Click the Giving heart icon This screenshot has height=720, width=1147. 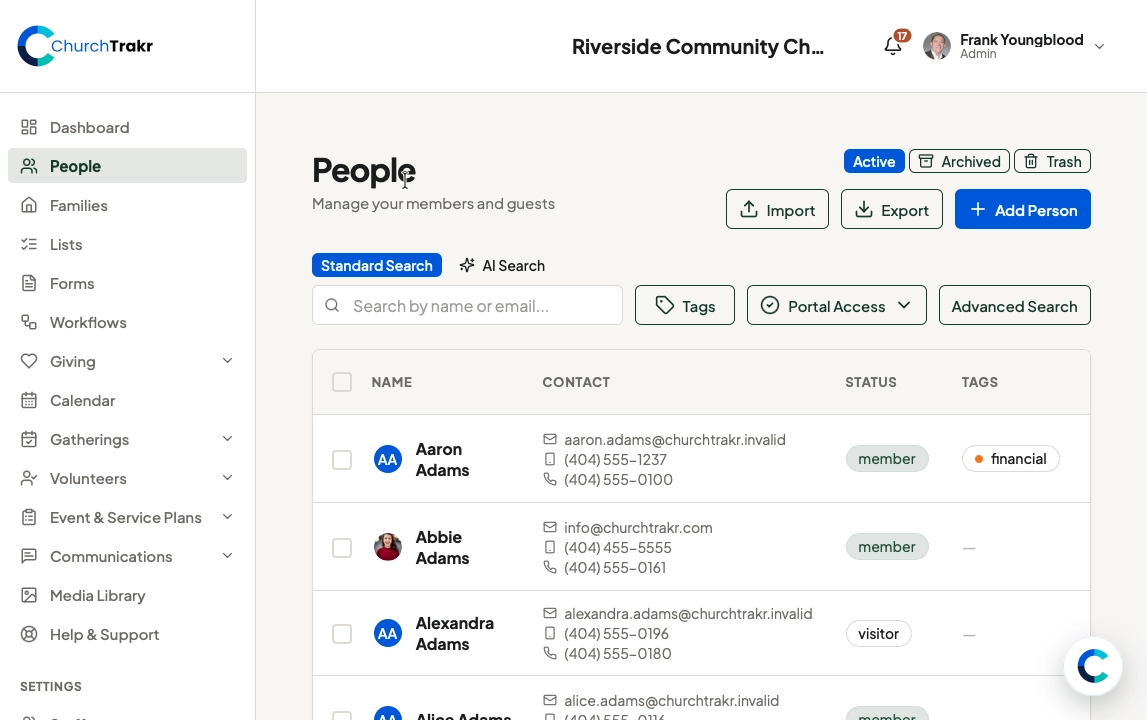(x=29, y=361)
